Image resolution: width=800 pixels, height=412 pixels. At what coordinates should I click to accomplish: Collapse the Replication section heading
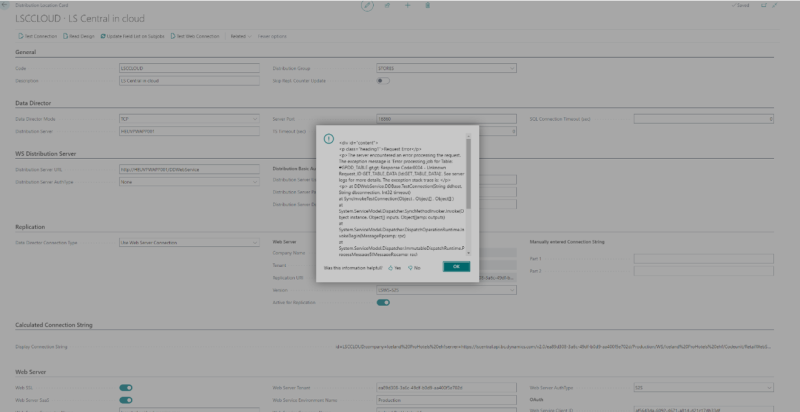[30, 227]
